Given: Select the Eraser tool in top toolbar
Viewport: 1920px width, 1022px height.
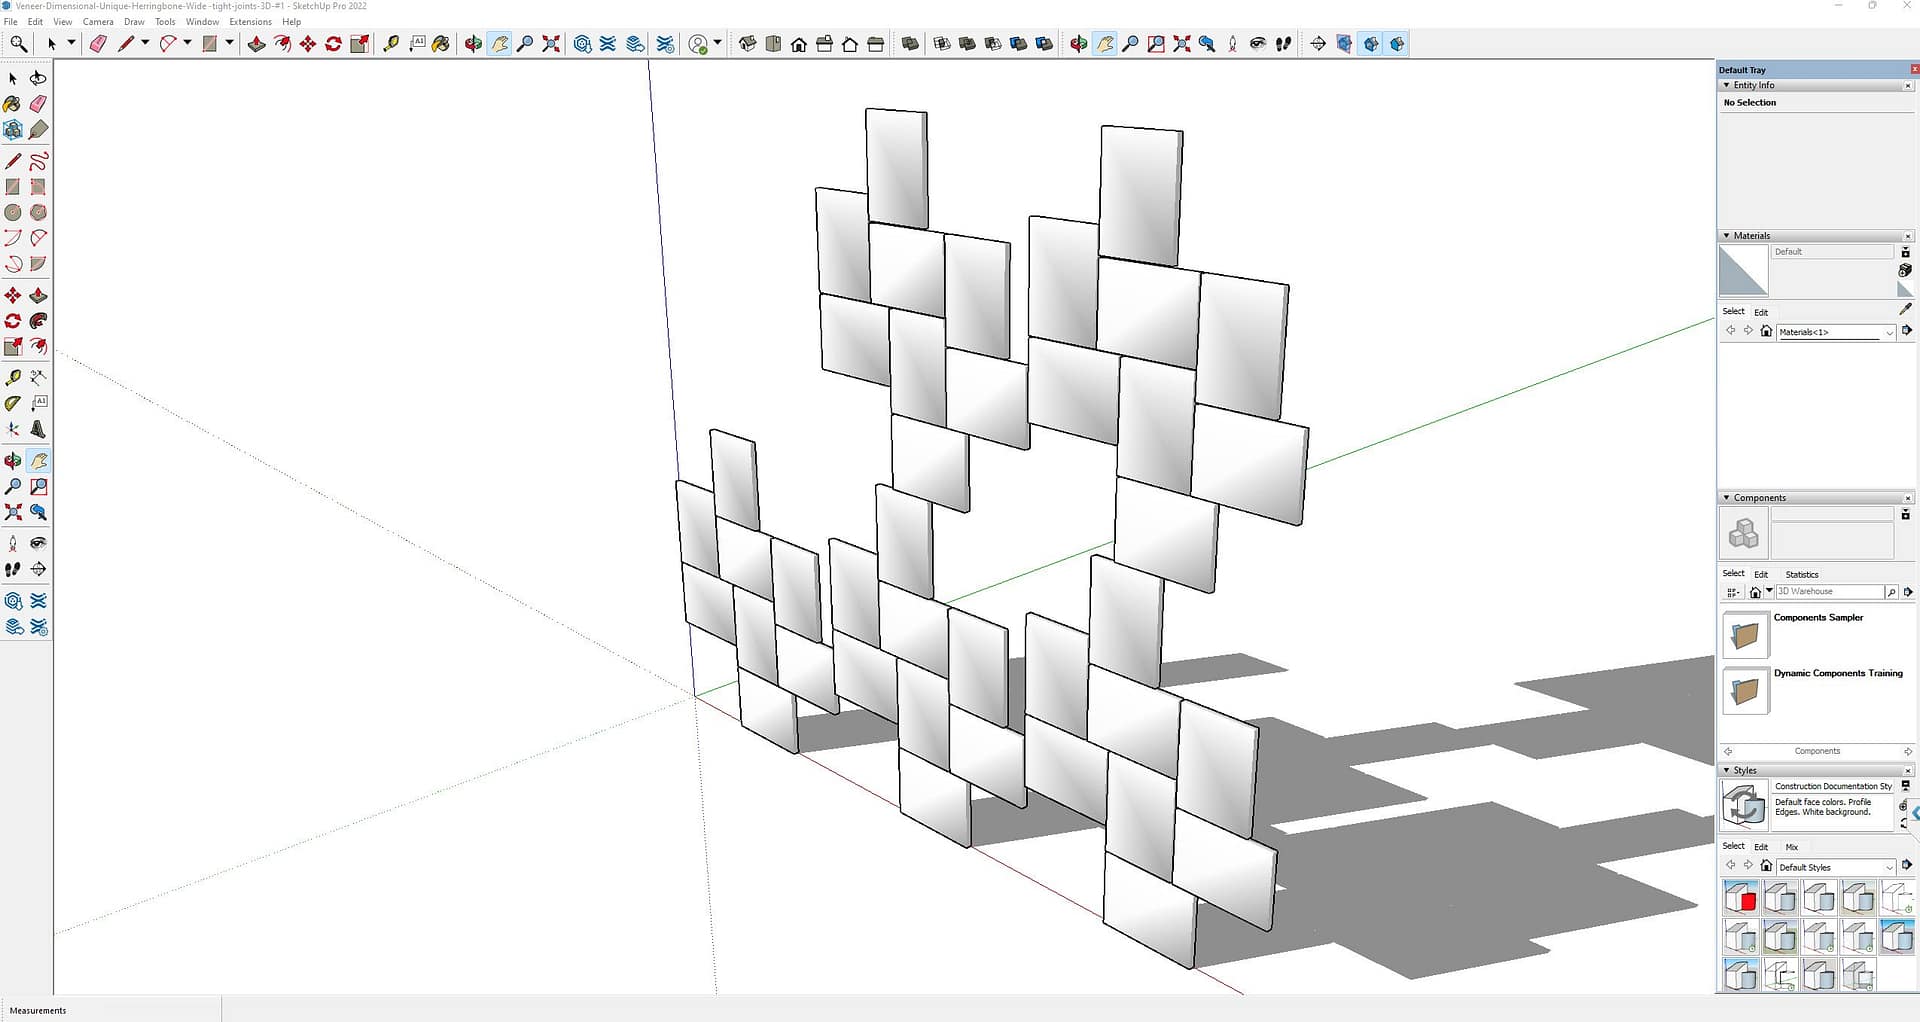Looking at the screenshot, I should [x=98, y=44].
